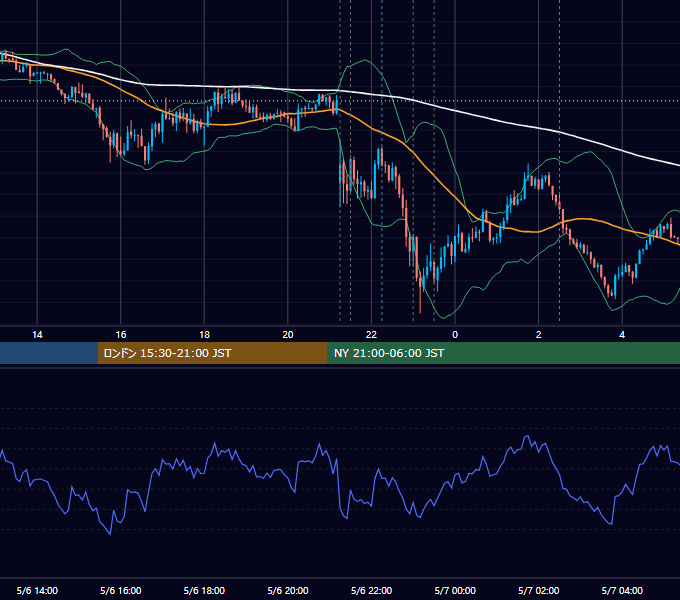Click the 5/6 14:00 date label

pos(37,590)
